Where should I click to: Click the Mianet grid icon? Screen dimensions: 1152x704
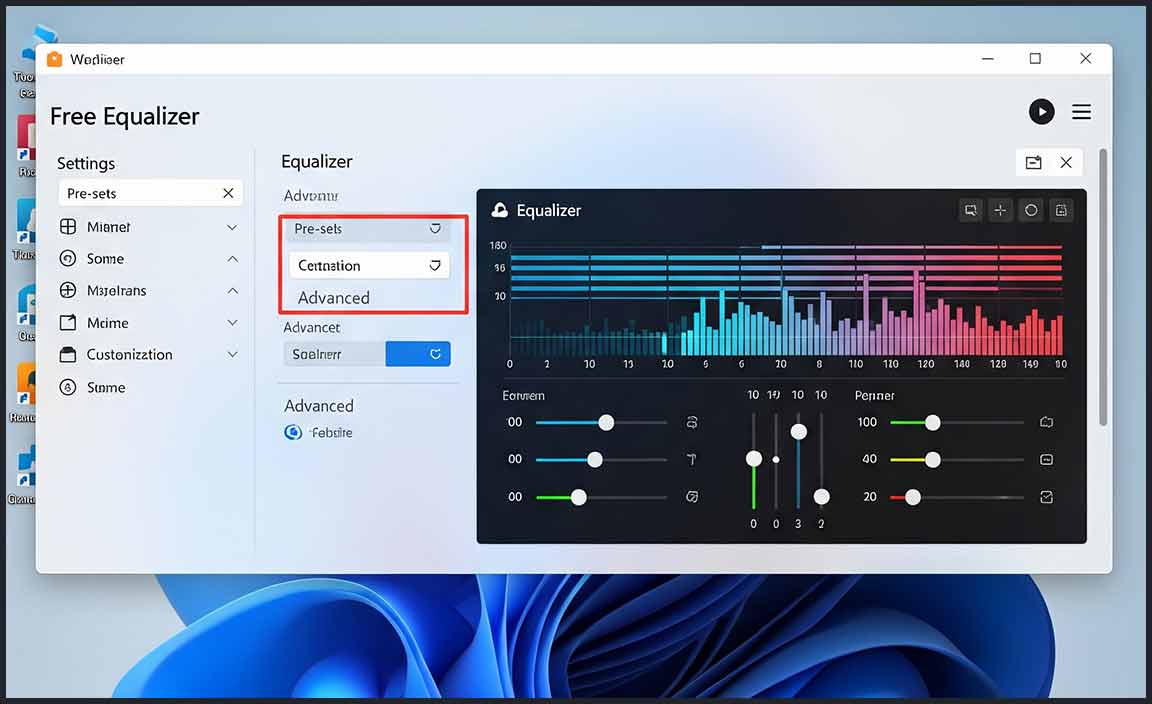[68, 226]
